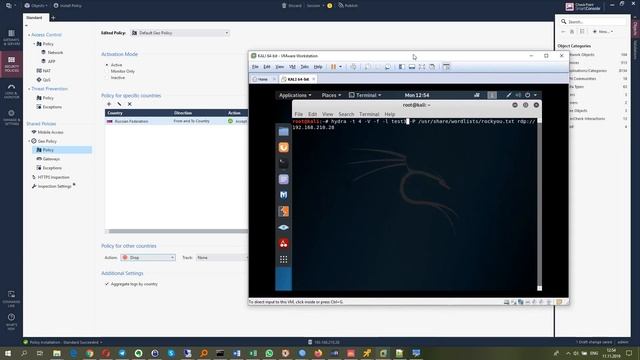Screen dimensions: 640x360
Task: Open Kali Places dropdown menu
Action: [x=331, y=95]
